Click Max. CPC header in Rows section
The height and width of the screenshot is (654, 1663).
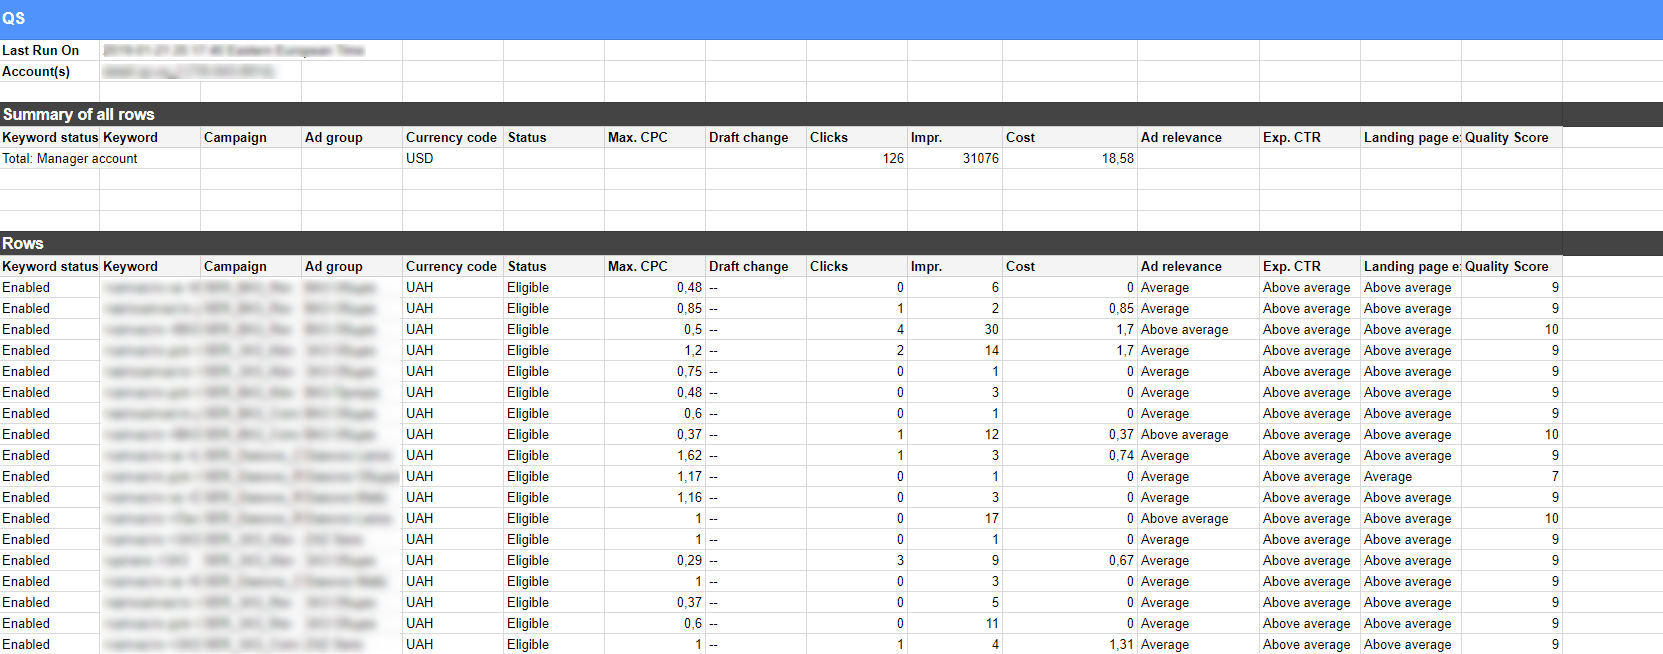click(x=638, y=266)
